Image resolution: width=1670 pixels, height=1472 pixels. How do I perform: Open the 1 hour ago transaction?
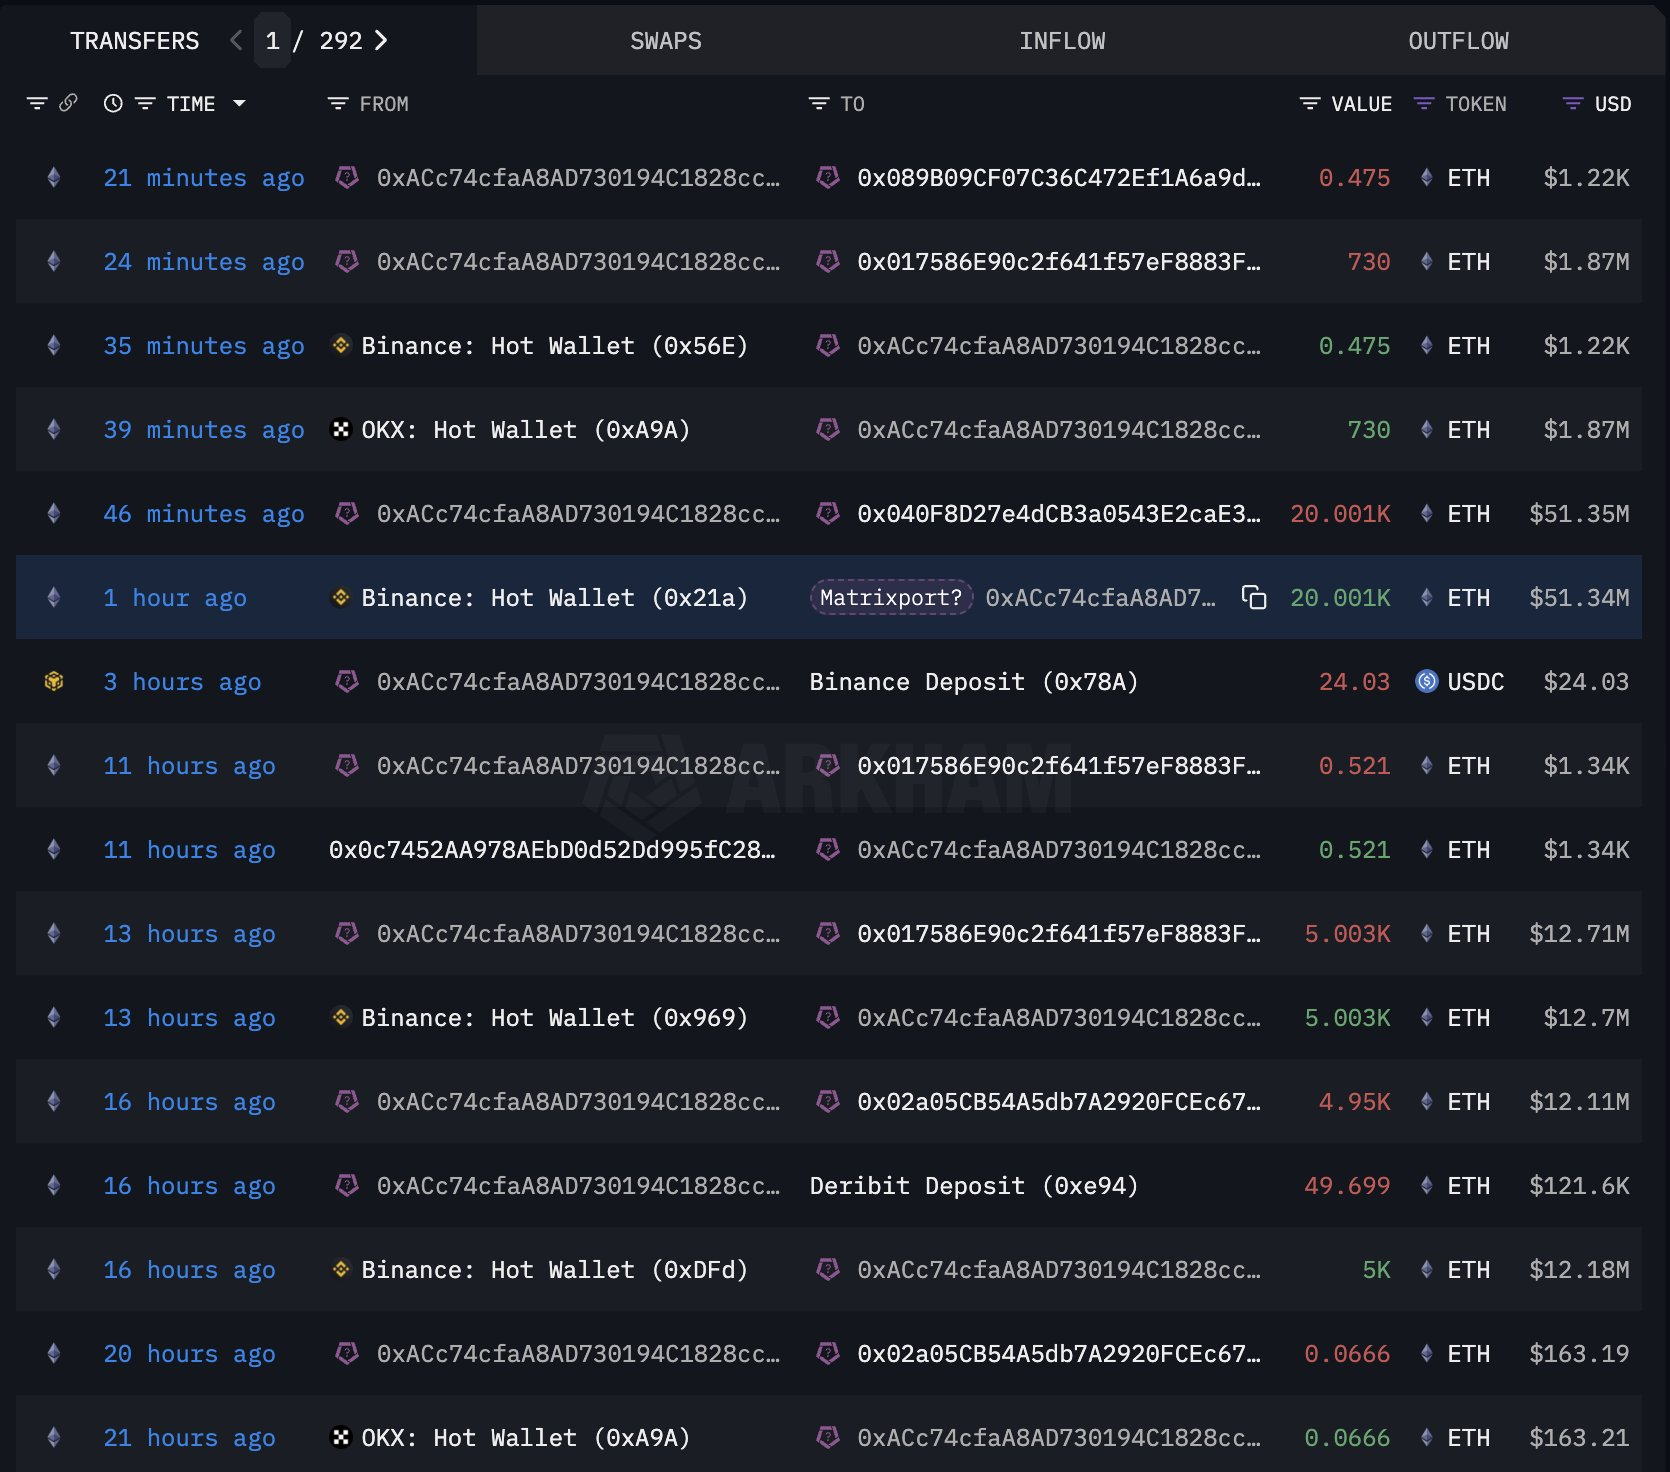pyautogui.click(x=175, y=598)
